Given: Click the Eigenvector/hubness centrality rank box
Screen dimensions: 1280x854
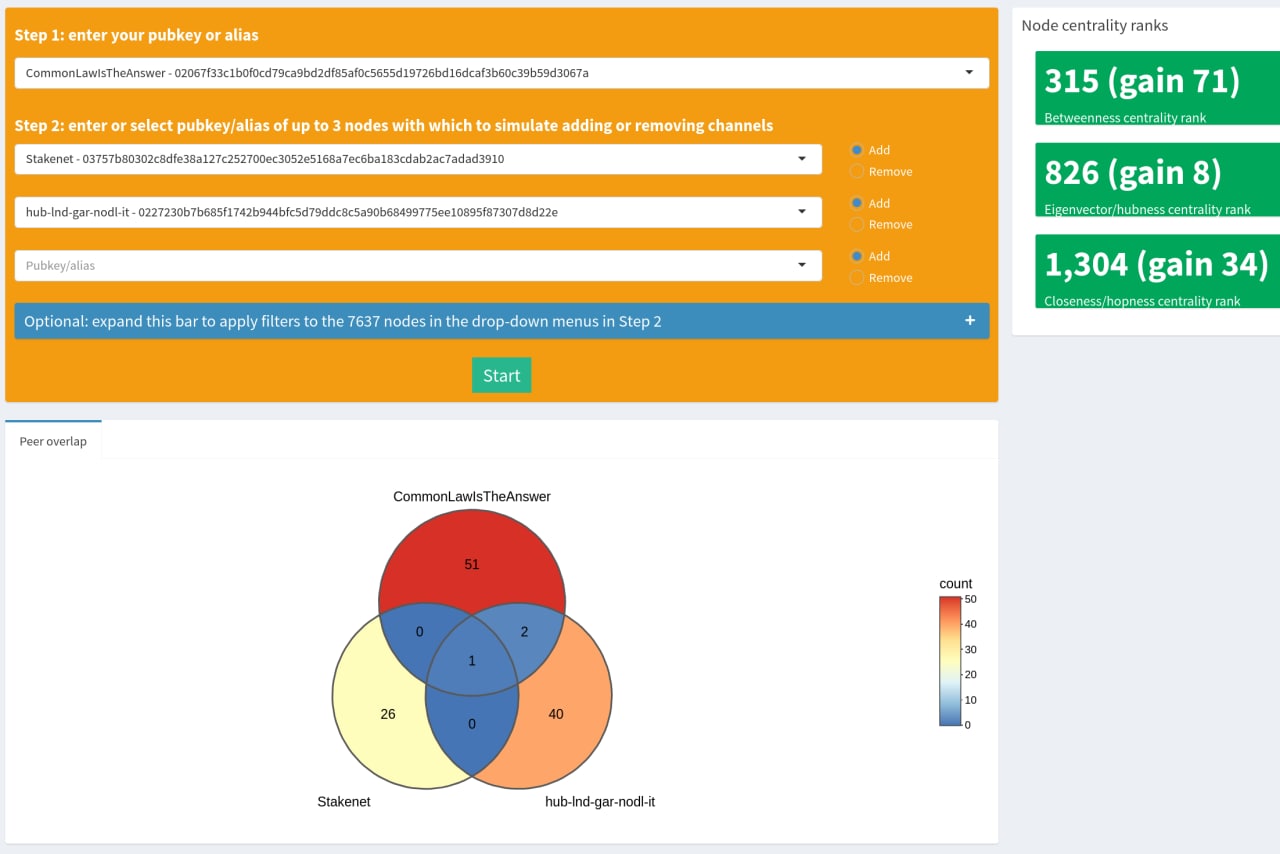Looking at the screenshot, I should [1157, 180].
